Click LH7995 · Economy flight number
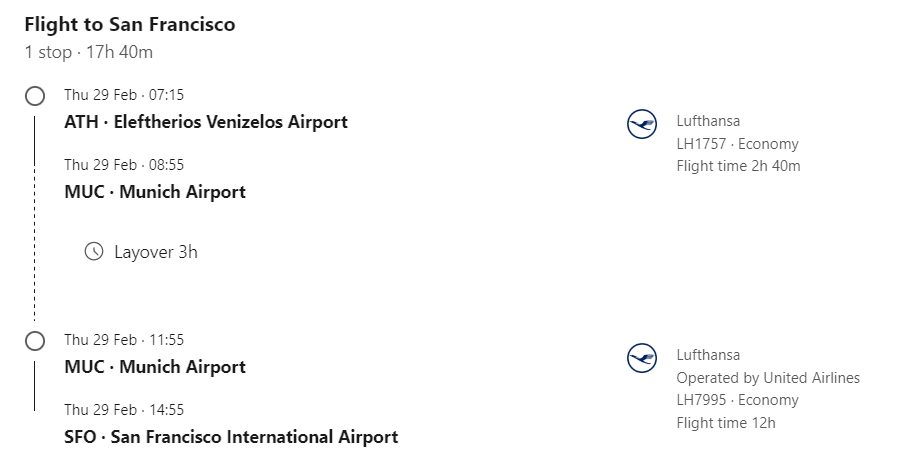 click(x=737, y=400)
